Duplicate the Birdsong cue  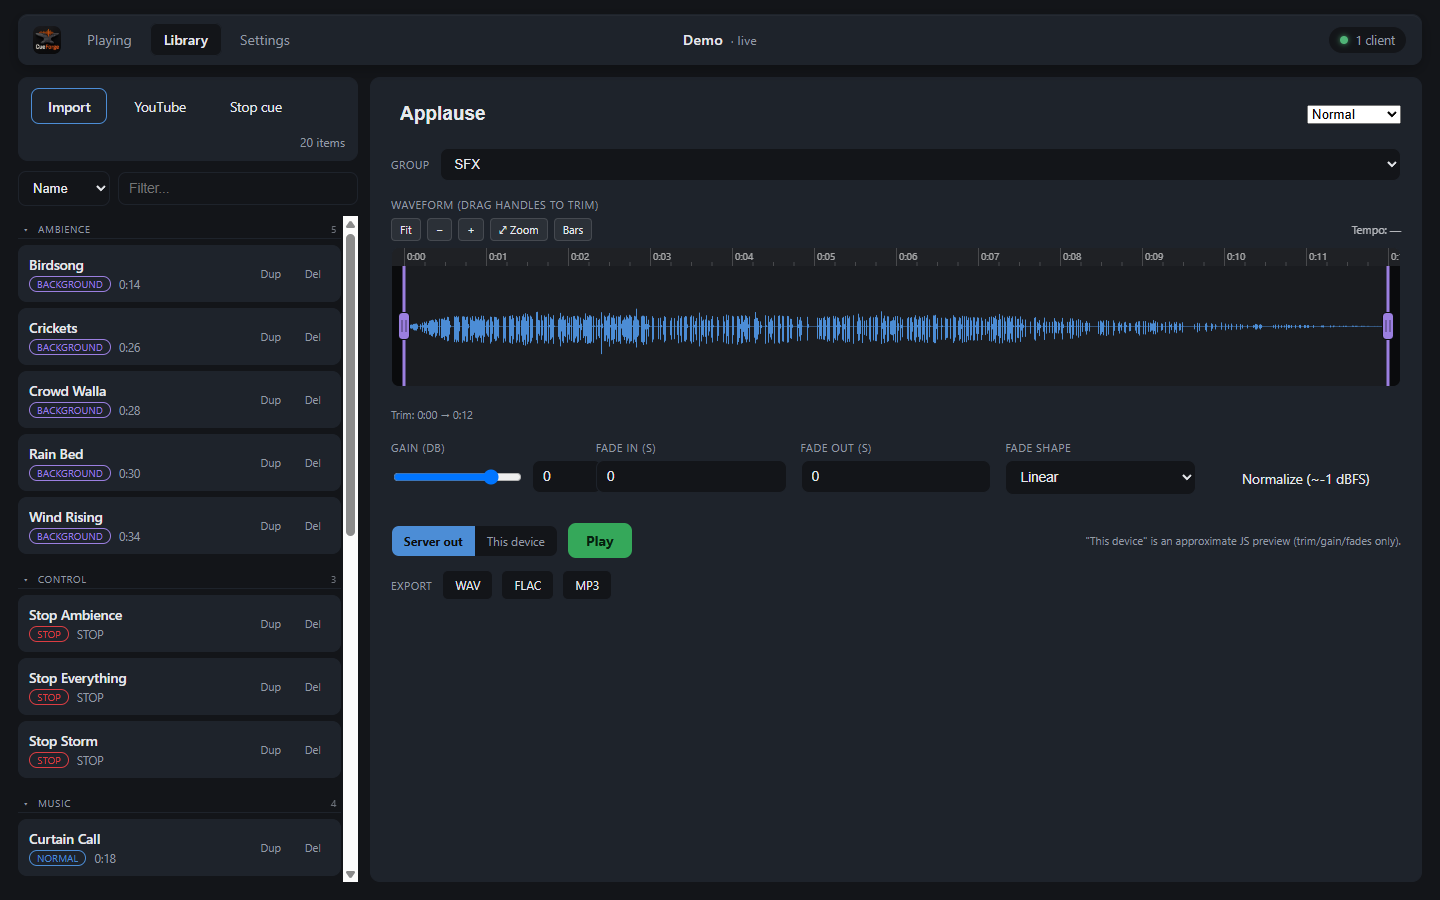tap(271, 274)
